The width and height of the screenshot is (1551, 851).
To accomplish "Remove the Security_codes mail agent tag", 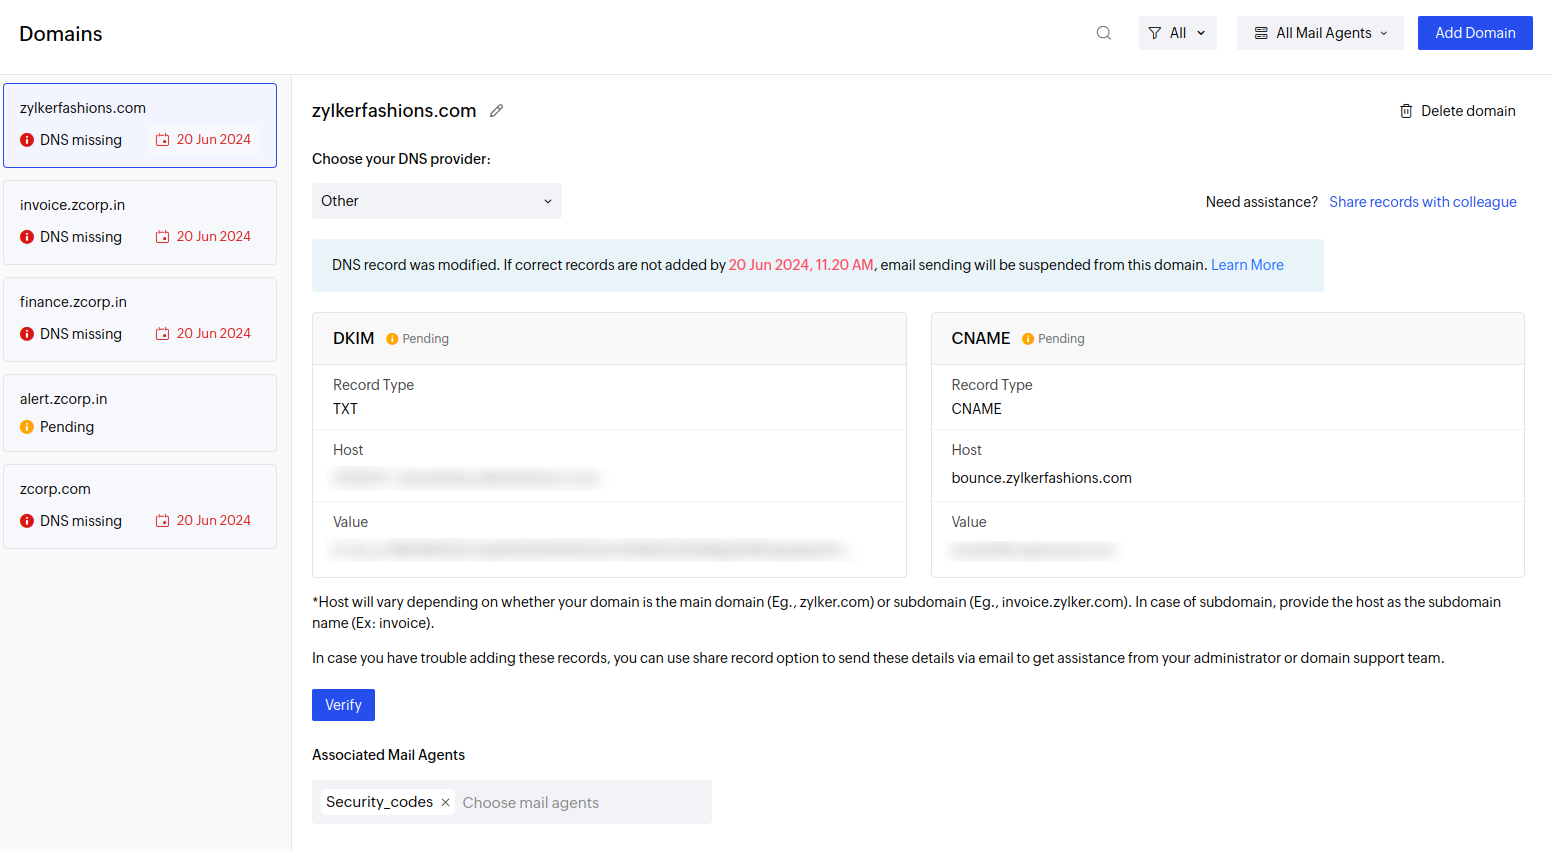I will pos(445,802).
